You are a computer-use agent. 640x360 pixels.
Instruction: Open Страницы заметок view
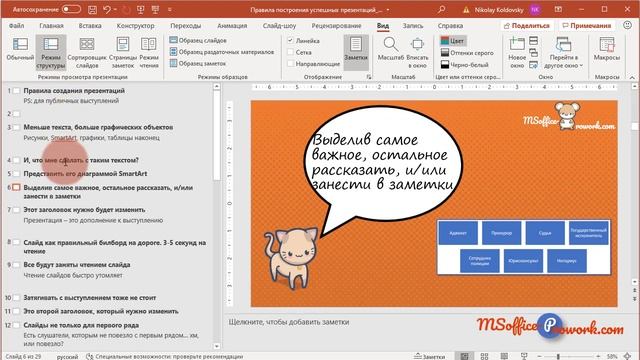click(123, 53)
